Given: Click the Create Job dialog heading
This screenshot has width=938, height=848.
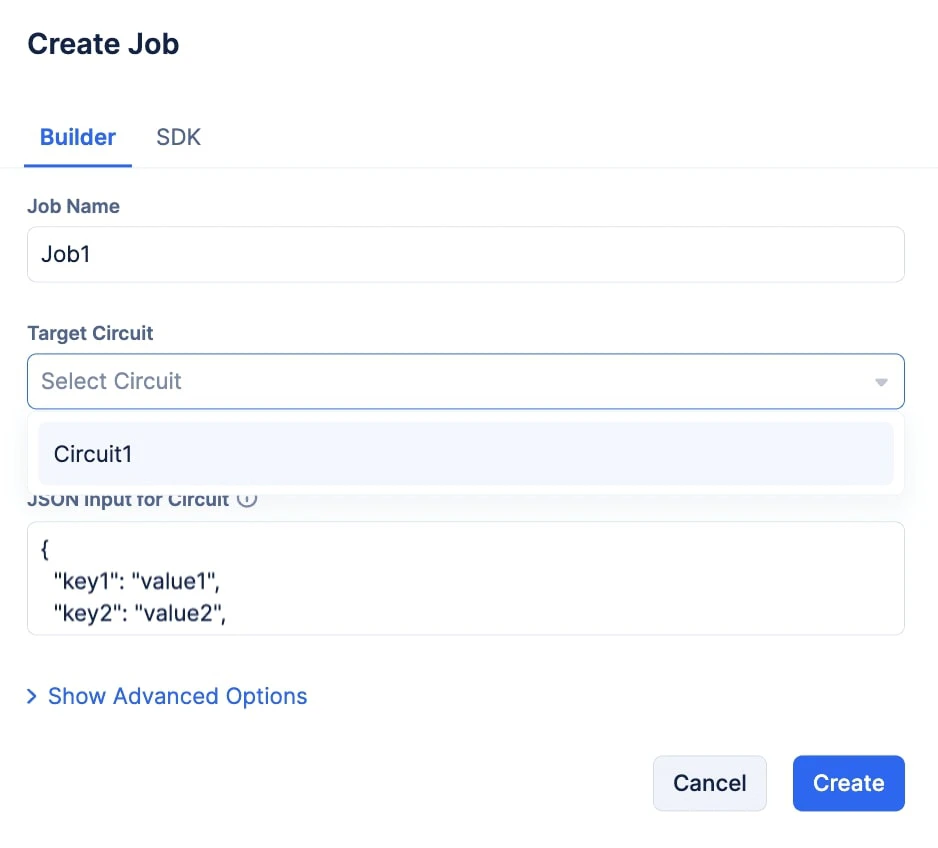Looking at the screenshot, I should [103, 44].
